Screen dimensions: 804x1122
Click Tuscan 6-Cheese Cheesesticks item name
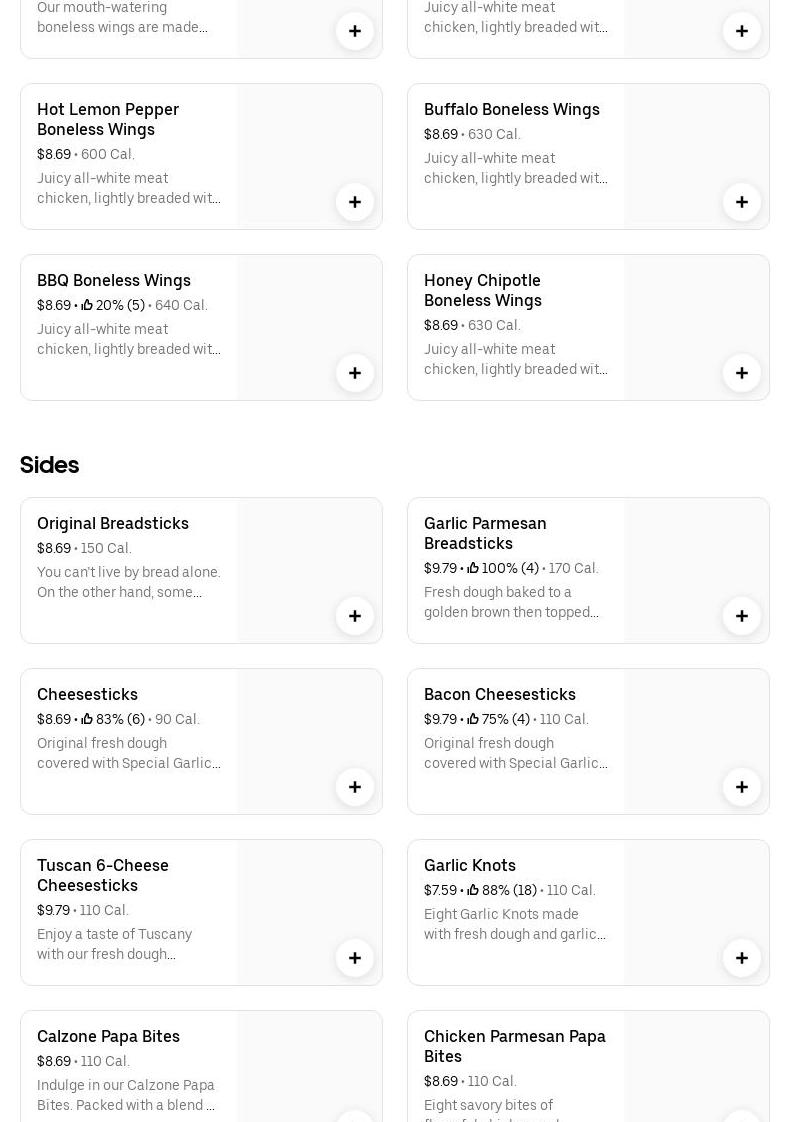point(102,875)
